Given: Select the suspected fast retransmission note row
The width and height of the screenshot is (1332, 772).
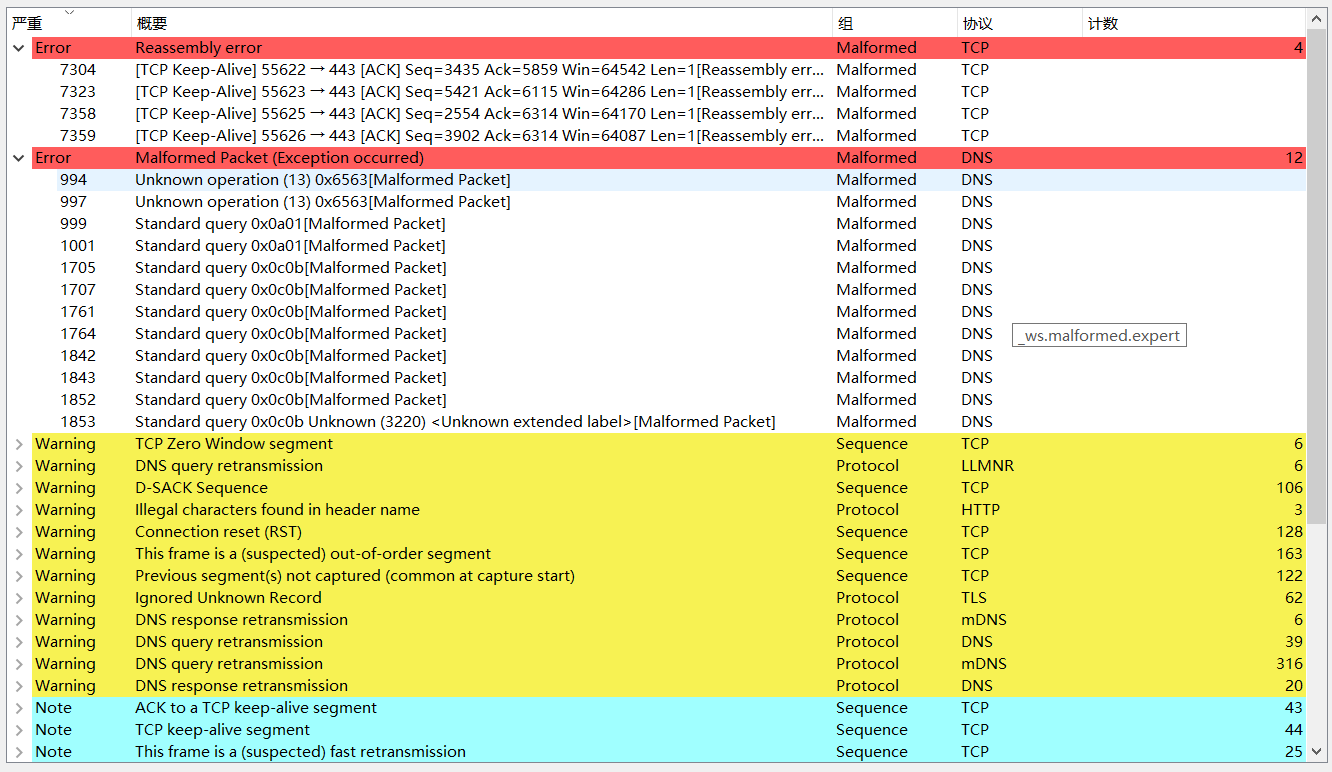Looking at the screenshot, I should tap(657, 752).
